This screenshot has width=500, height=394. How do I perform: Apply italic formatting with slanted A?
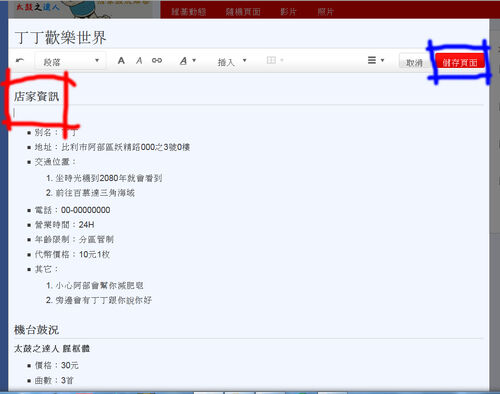139,61
